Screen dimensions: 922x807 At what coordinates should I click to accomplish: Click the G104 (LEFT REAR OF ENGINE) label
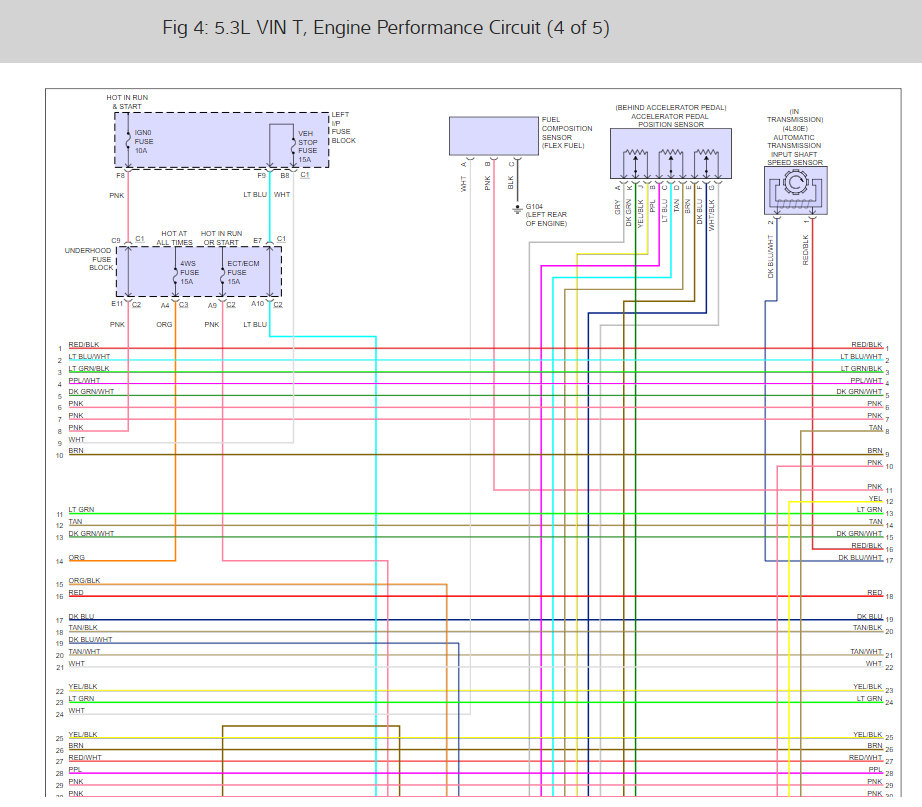click(x=546, y=215)
